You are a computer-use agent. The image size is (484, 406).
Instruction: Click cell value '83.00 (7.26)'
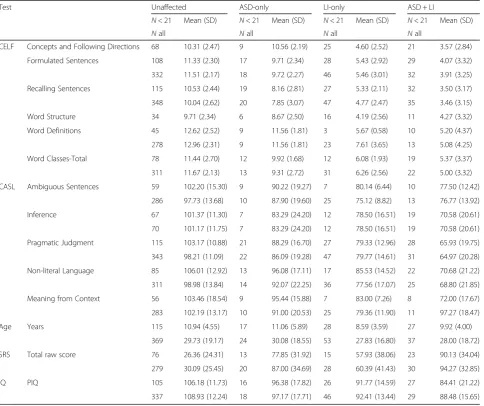tap(373, 299)
